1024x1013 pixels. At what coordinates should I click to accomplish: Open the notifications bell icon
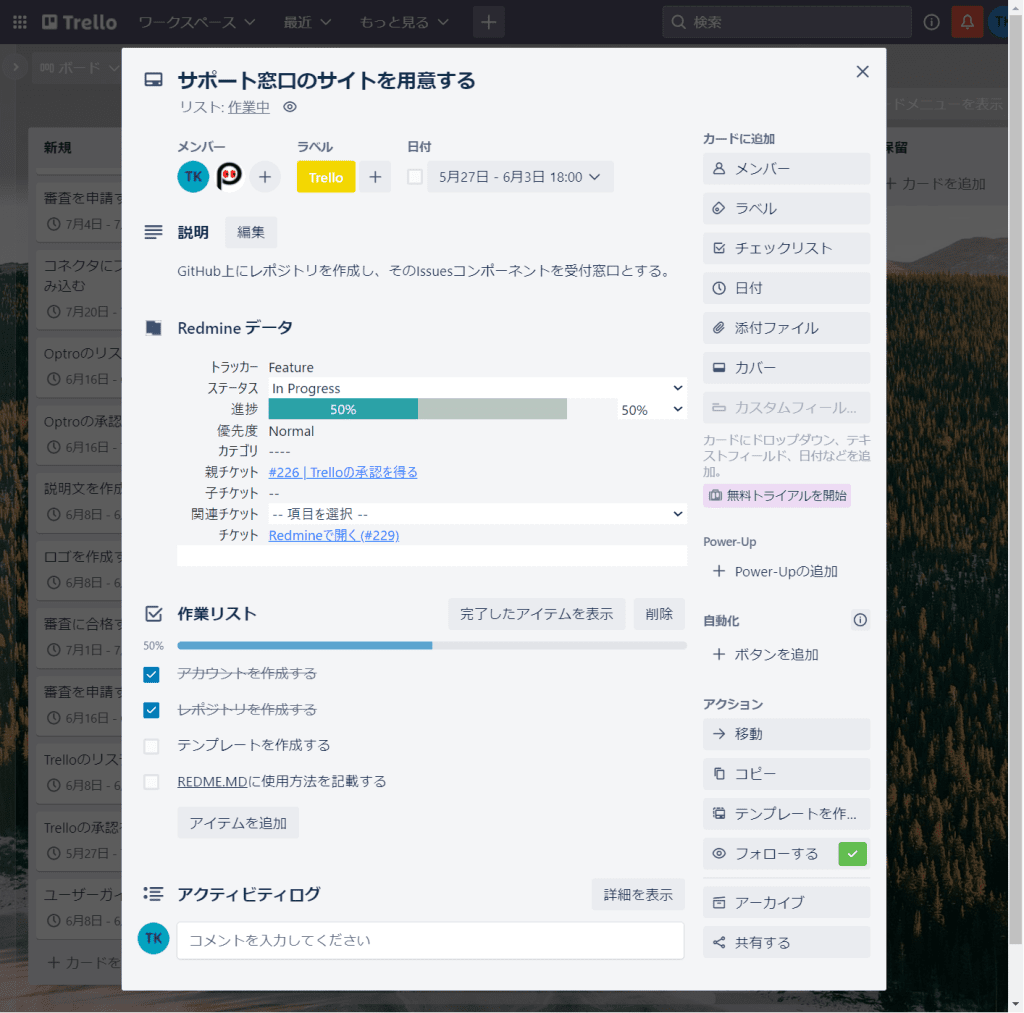coord(967,22)
